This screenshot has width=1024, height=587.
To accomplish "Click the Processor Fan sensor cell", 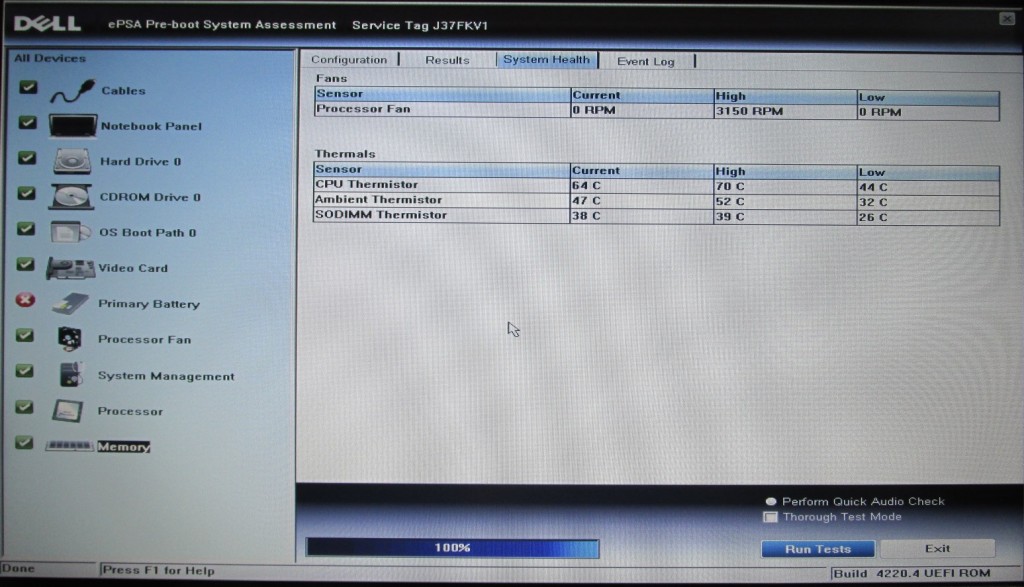I will 442,109.
